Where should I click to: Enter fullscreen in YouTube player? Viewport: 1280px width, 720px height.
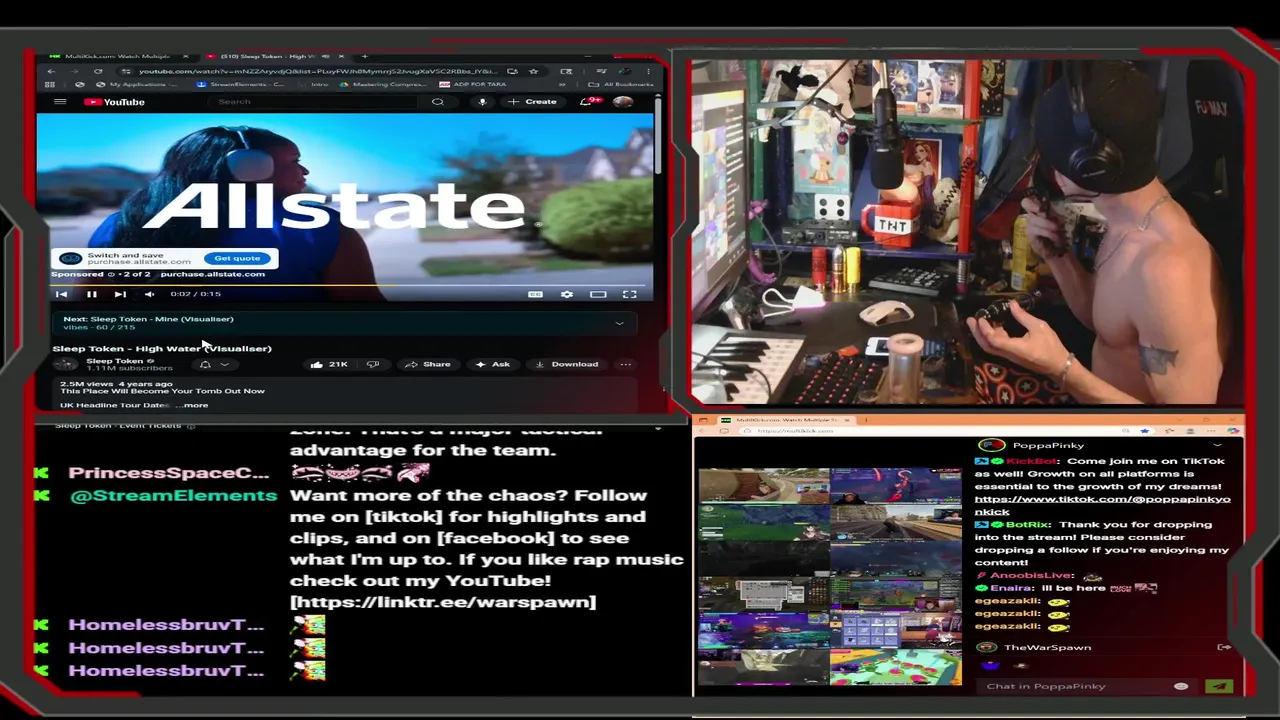(x=630, y=294)
